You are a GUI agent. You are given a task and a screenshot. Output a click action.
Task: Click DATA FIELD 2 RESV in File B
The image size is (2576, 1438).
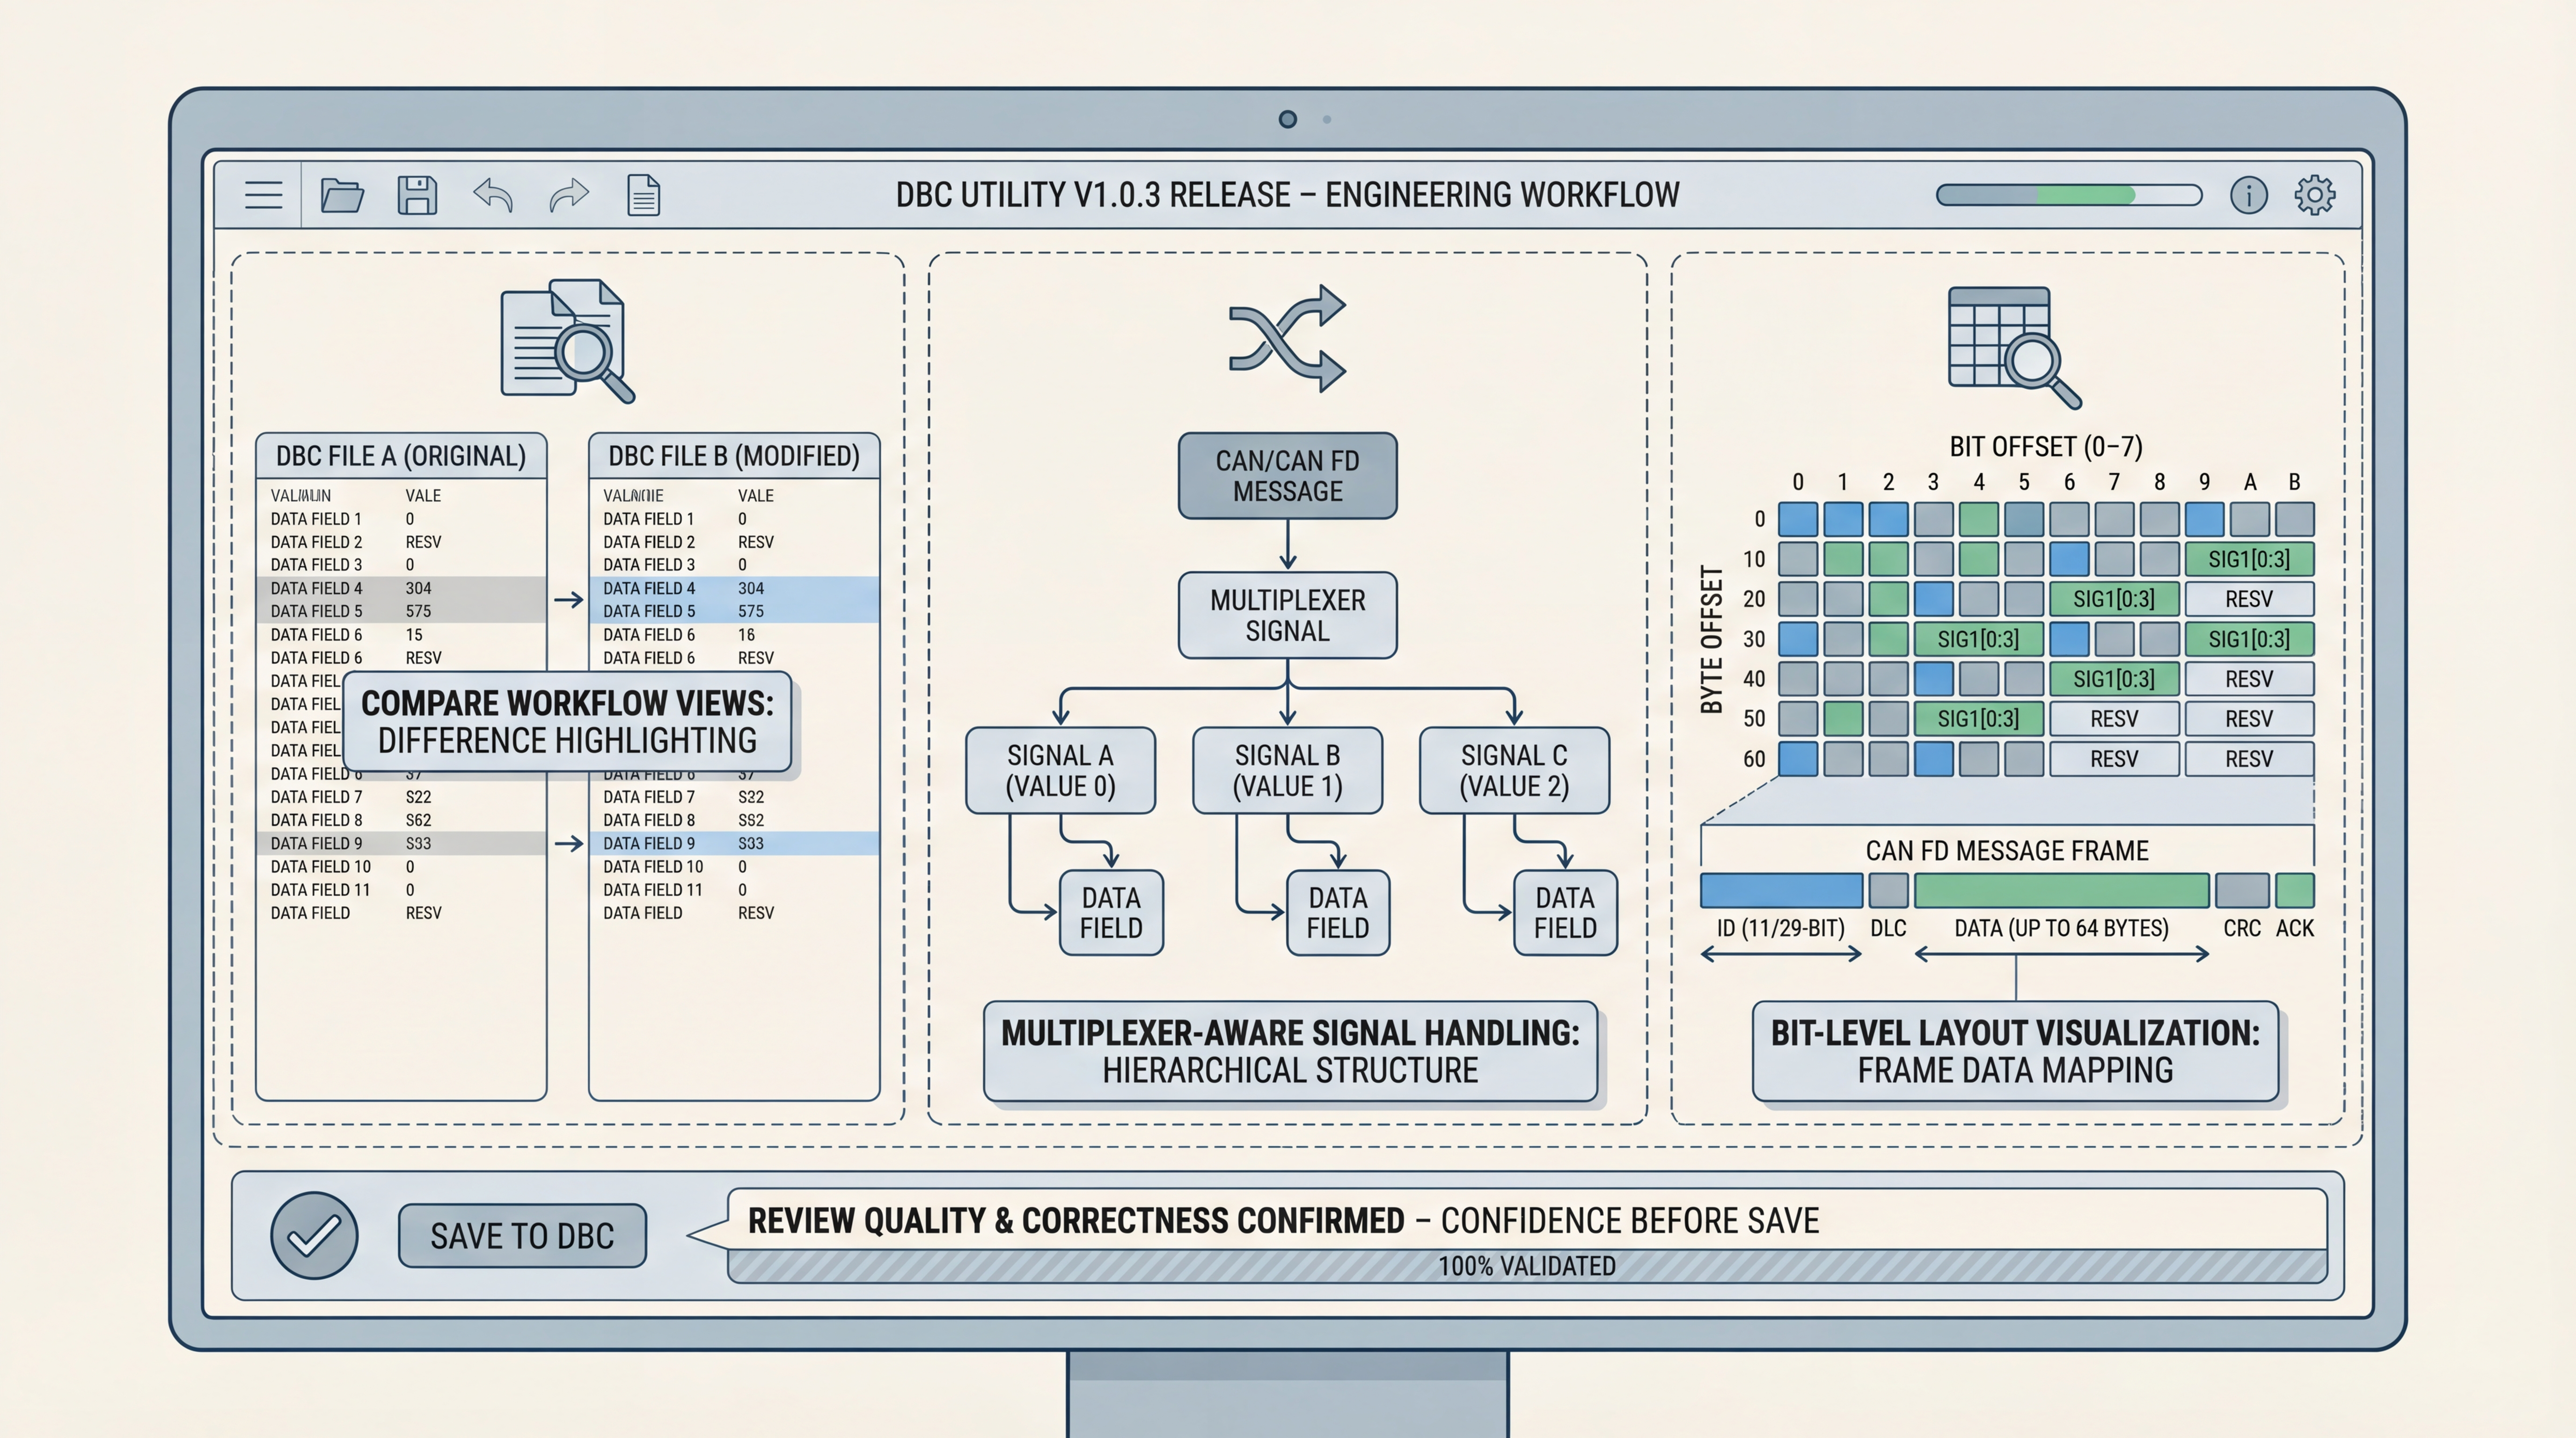(x=688, y=542)
